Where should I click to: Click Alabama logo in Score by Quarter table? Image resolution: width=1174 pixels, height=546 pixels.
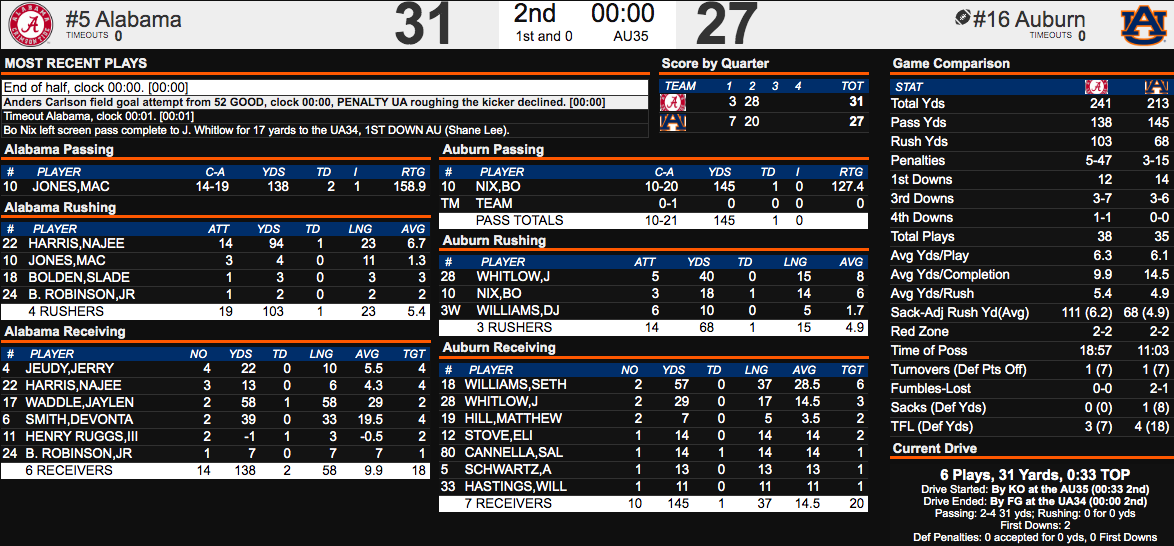click(676, 102)
